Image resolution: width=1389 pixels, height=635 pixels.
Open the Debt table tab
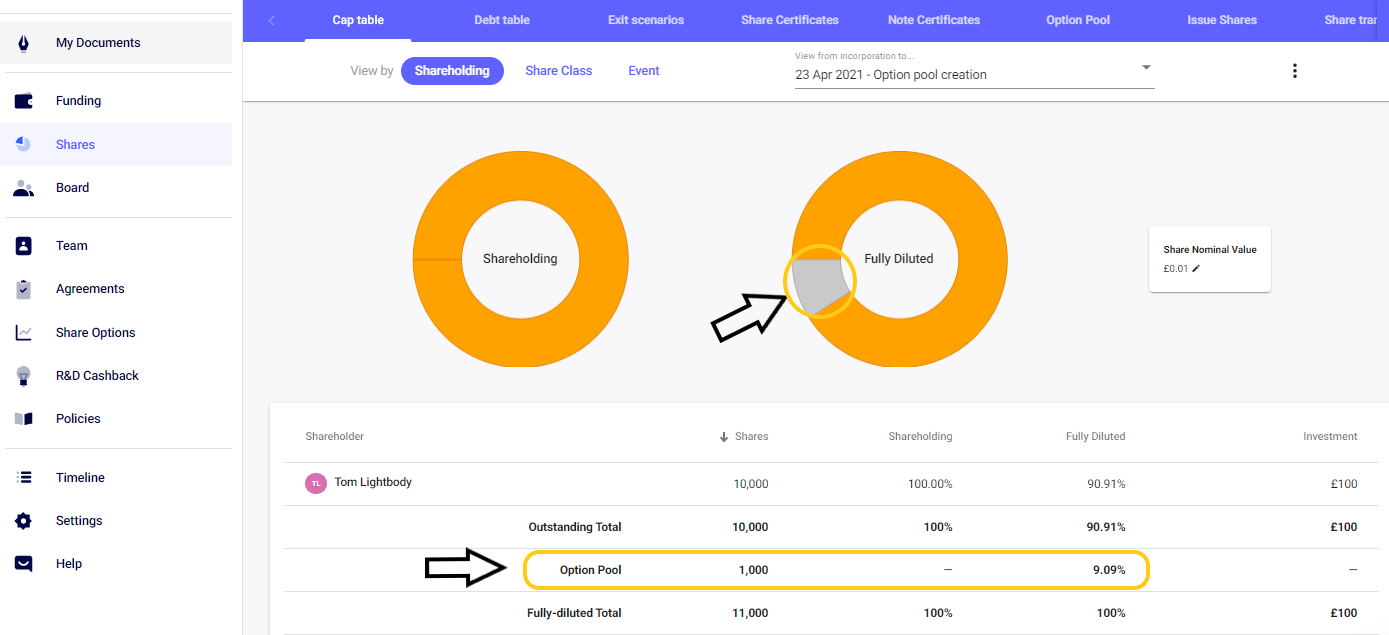(x=501, y=20)
